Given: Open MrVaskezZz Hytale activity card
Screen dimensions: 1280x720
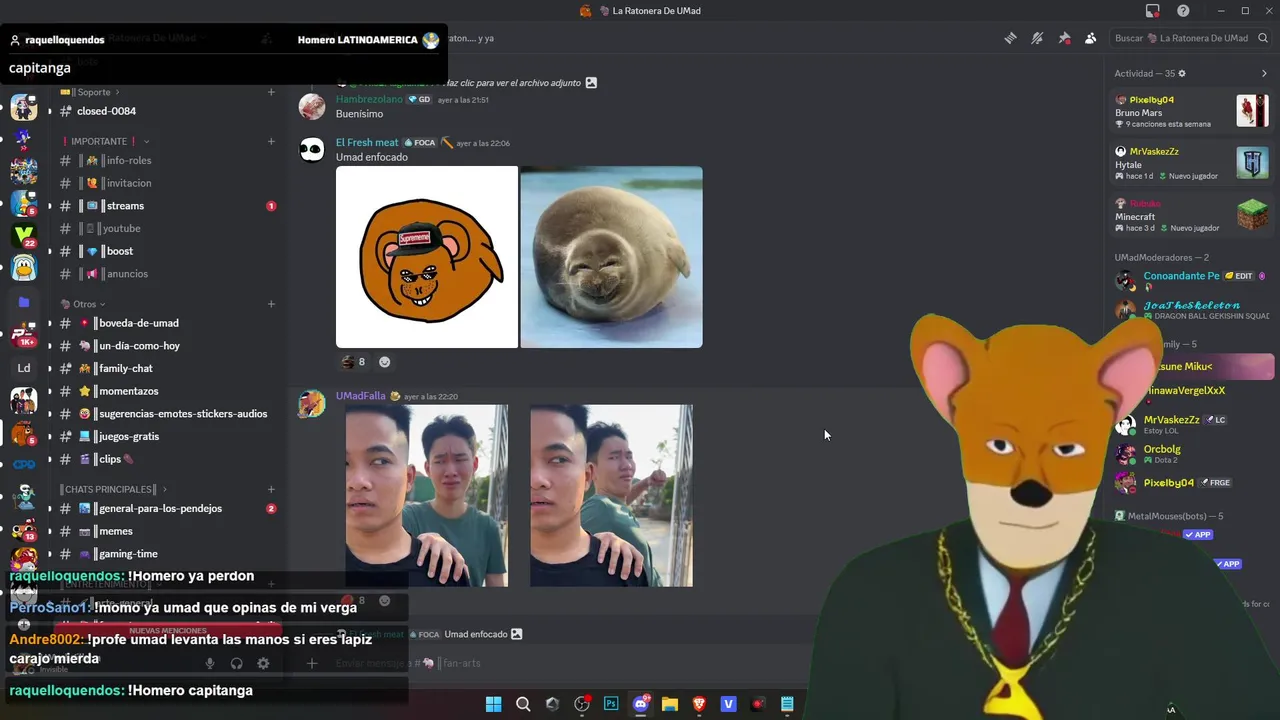Looking at the screenshot, I should [x=1192, y=163].
